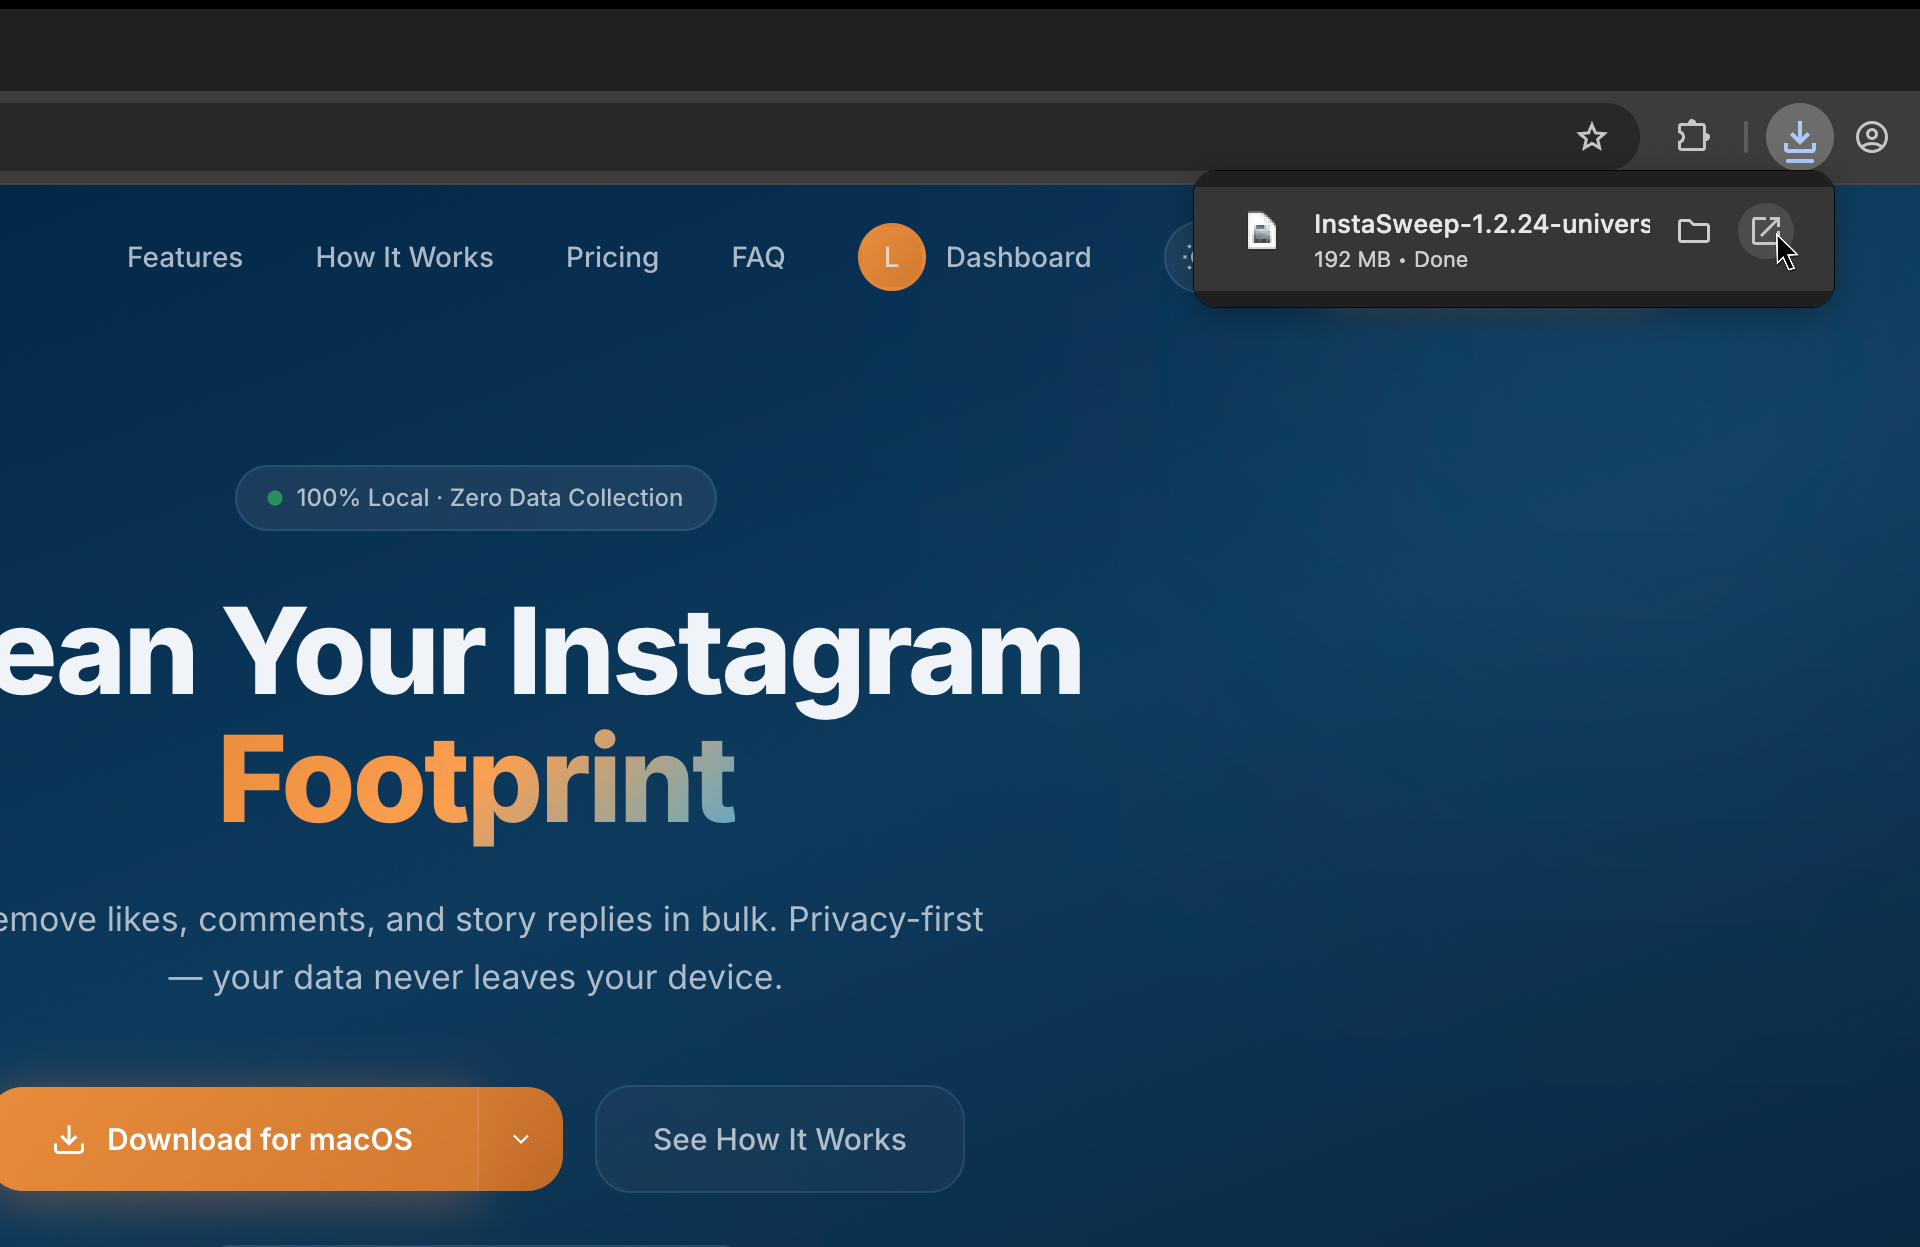The width and height of the screenshot is (1920, 1247).
Task: Click the orange L user avatar
Action: (891, 257)
